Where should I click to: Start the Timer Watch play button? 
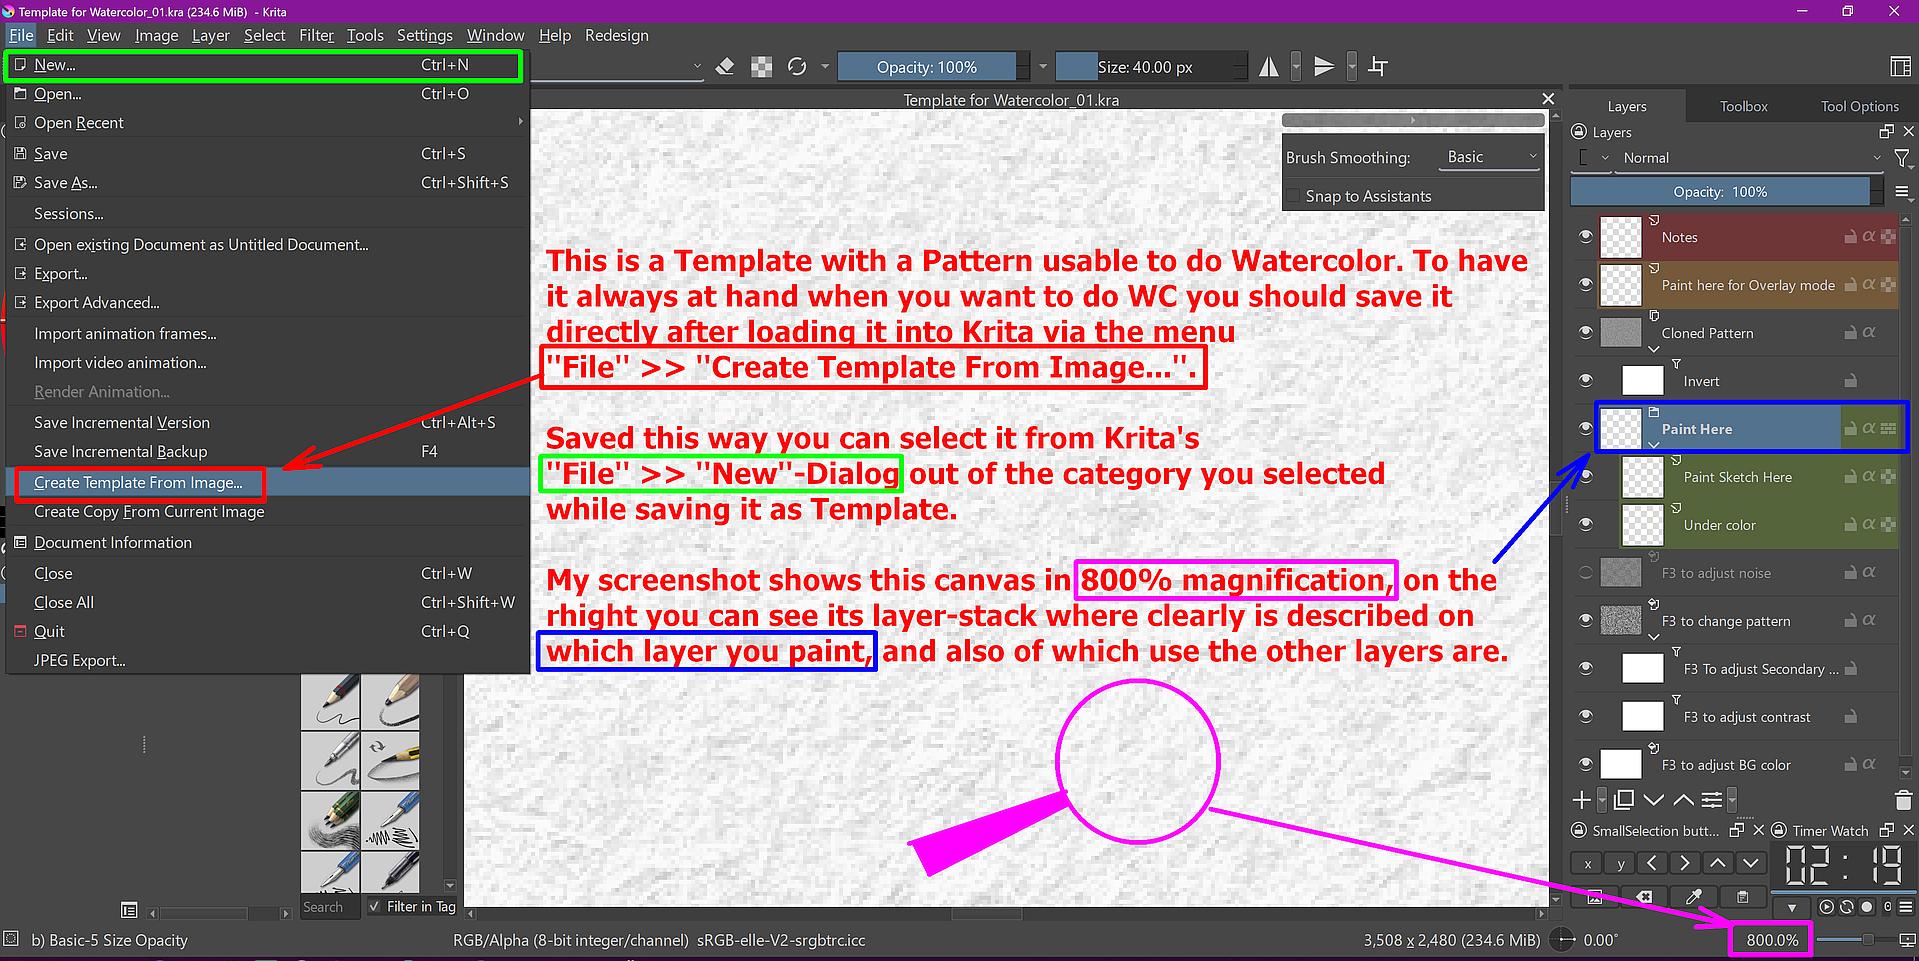coord(1827,907)
